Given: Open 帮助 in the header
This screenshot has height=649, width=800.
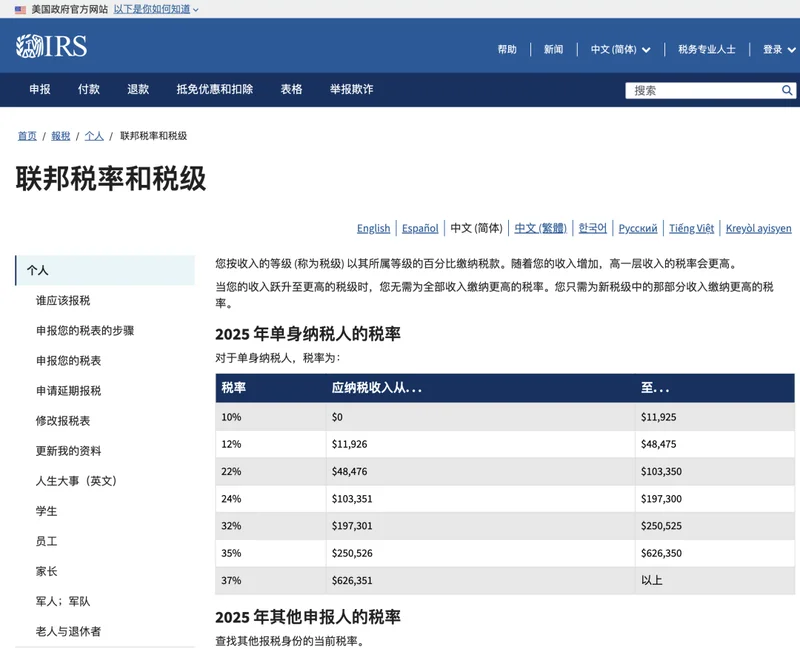Looking at the screenshot, I should point(507,49).
